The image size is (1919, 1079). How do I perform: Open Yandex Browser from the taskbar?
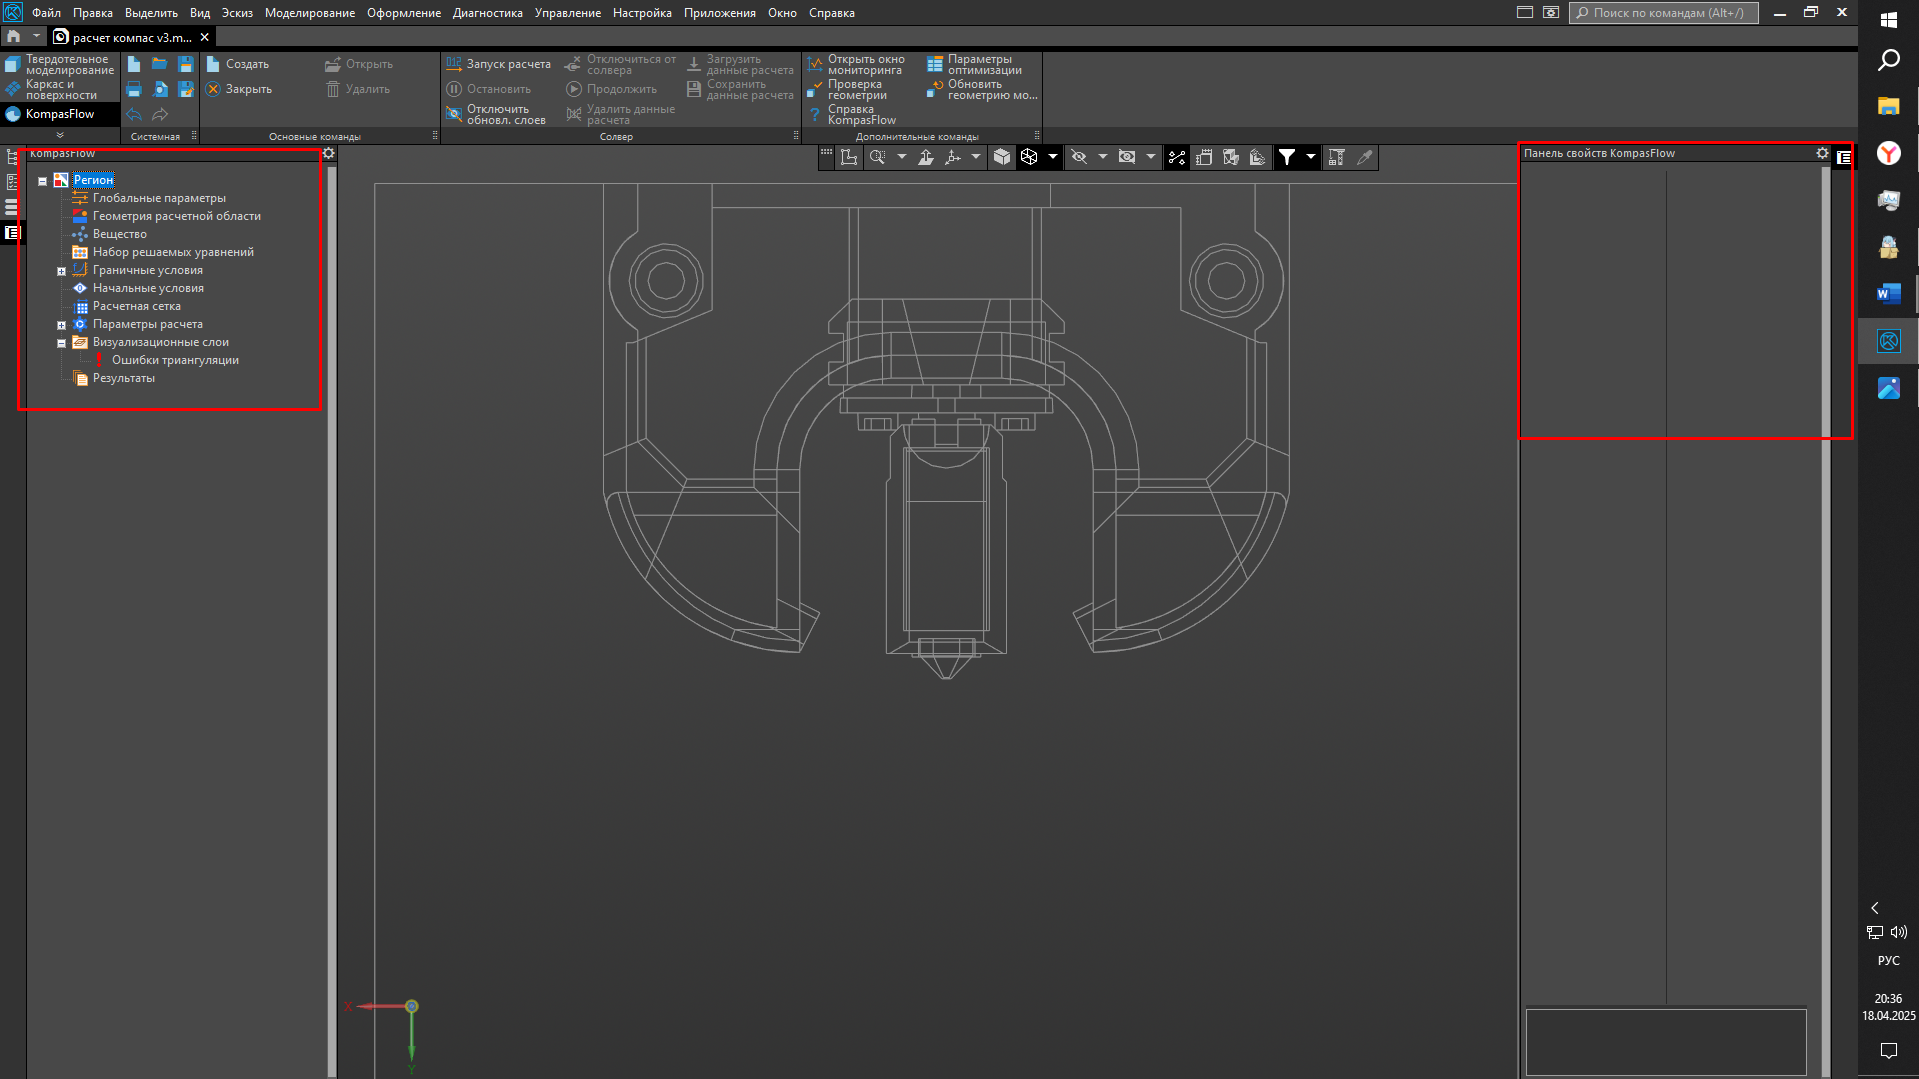[1888, 153]
